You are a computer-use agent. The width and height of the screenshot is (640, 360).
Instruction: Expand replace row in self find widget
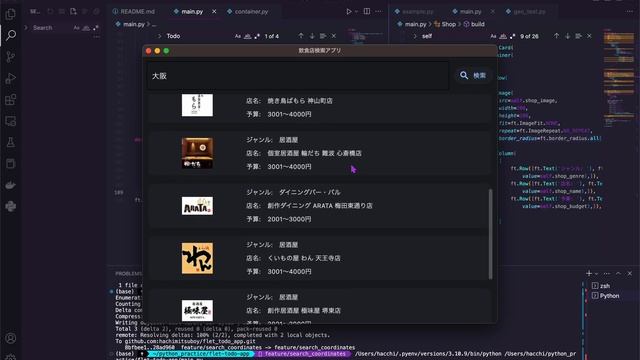pos(415,36)
